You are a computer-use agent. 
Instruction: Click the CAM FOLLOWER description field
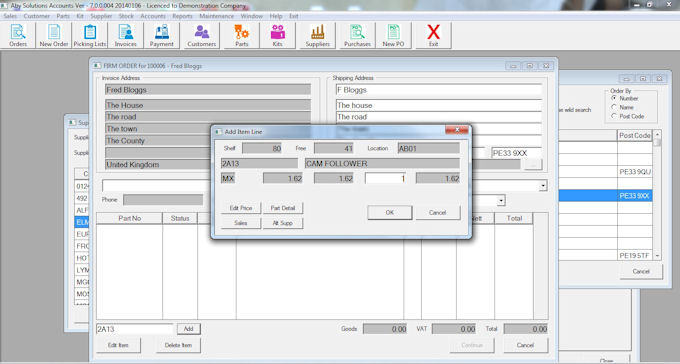(382, 164)
